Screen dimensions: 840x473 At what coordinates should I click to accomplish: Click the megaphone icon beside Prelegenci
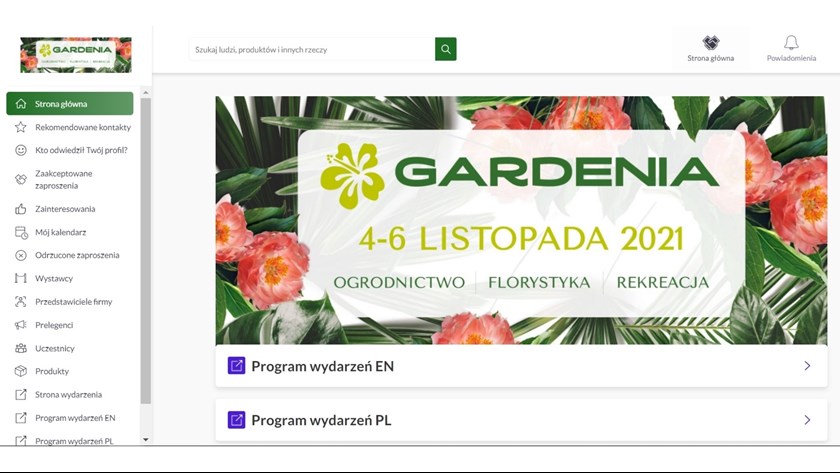(x=21, y=325)
